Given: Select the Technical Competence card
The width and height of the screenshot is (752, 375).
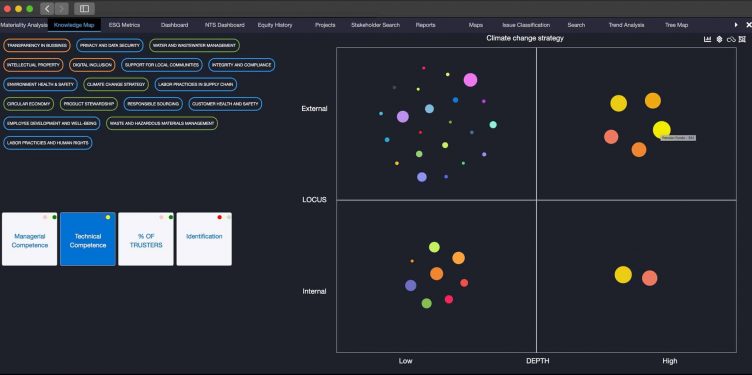Looking at the screenshot, I should pyautogui.click(x=88, y=239).
